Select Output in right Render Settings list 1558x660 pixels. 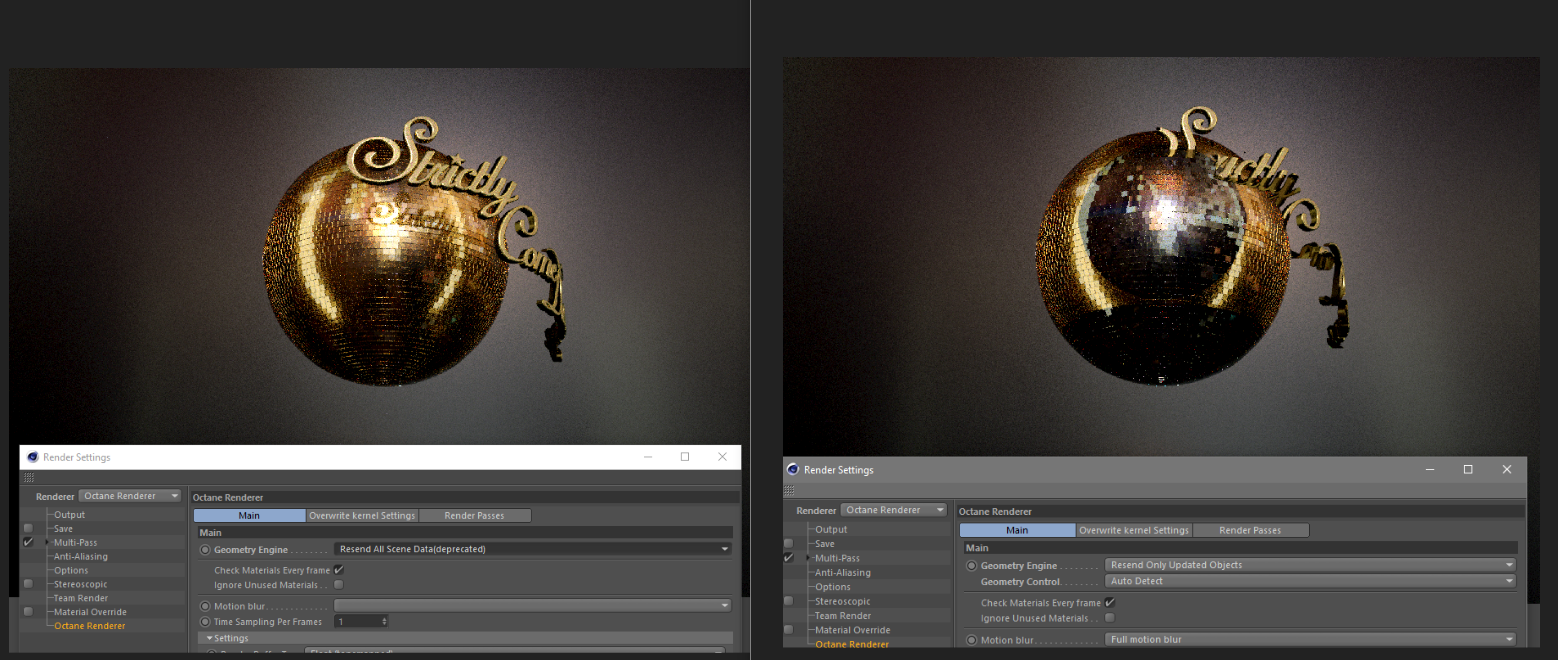(831, 529)
